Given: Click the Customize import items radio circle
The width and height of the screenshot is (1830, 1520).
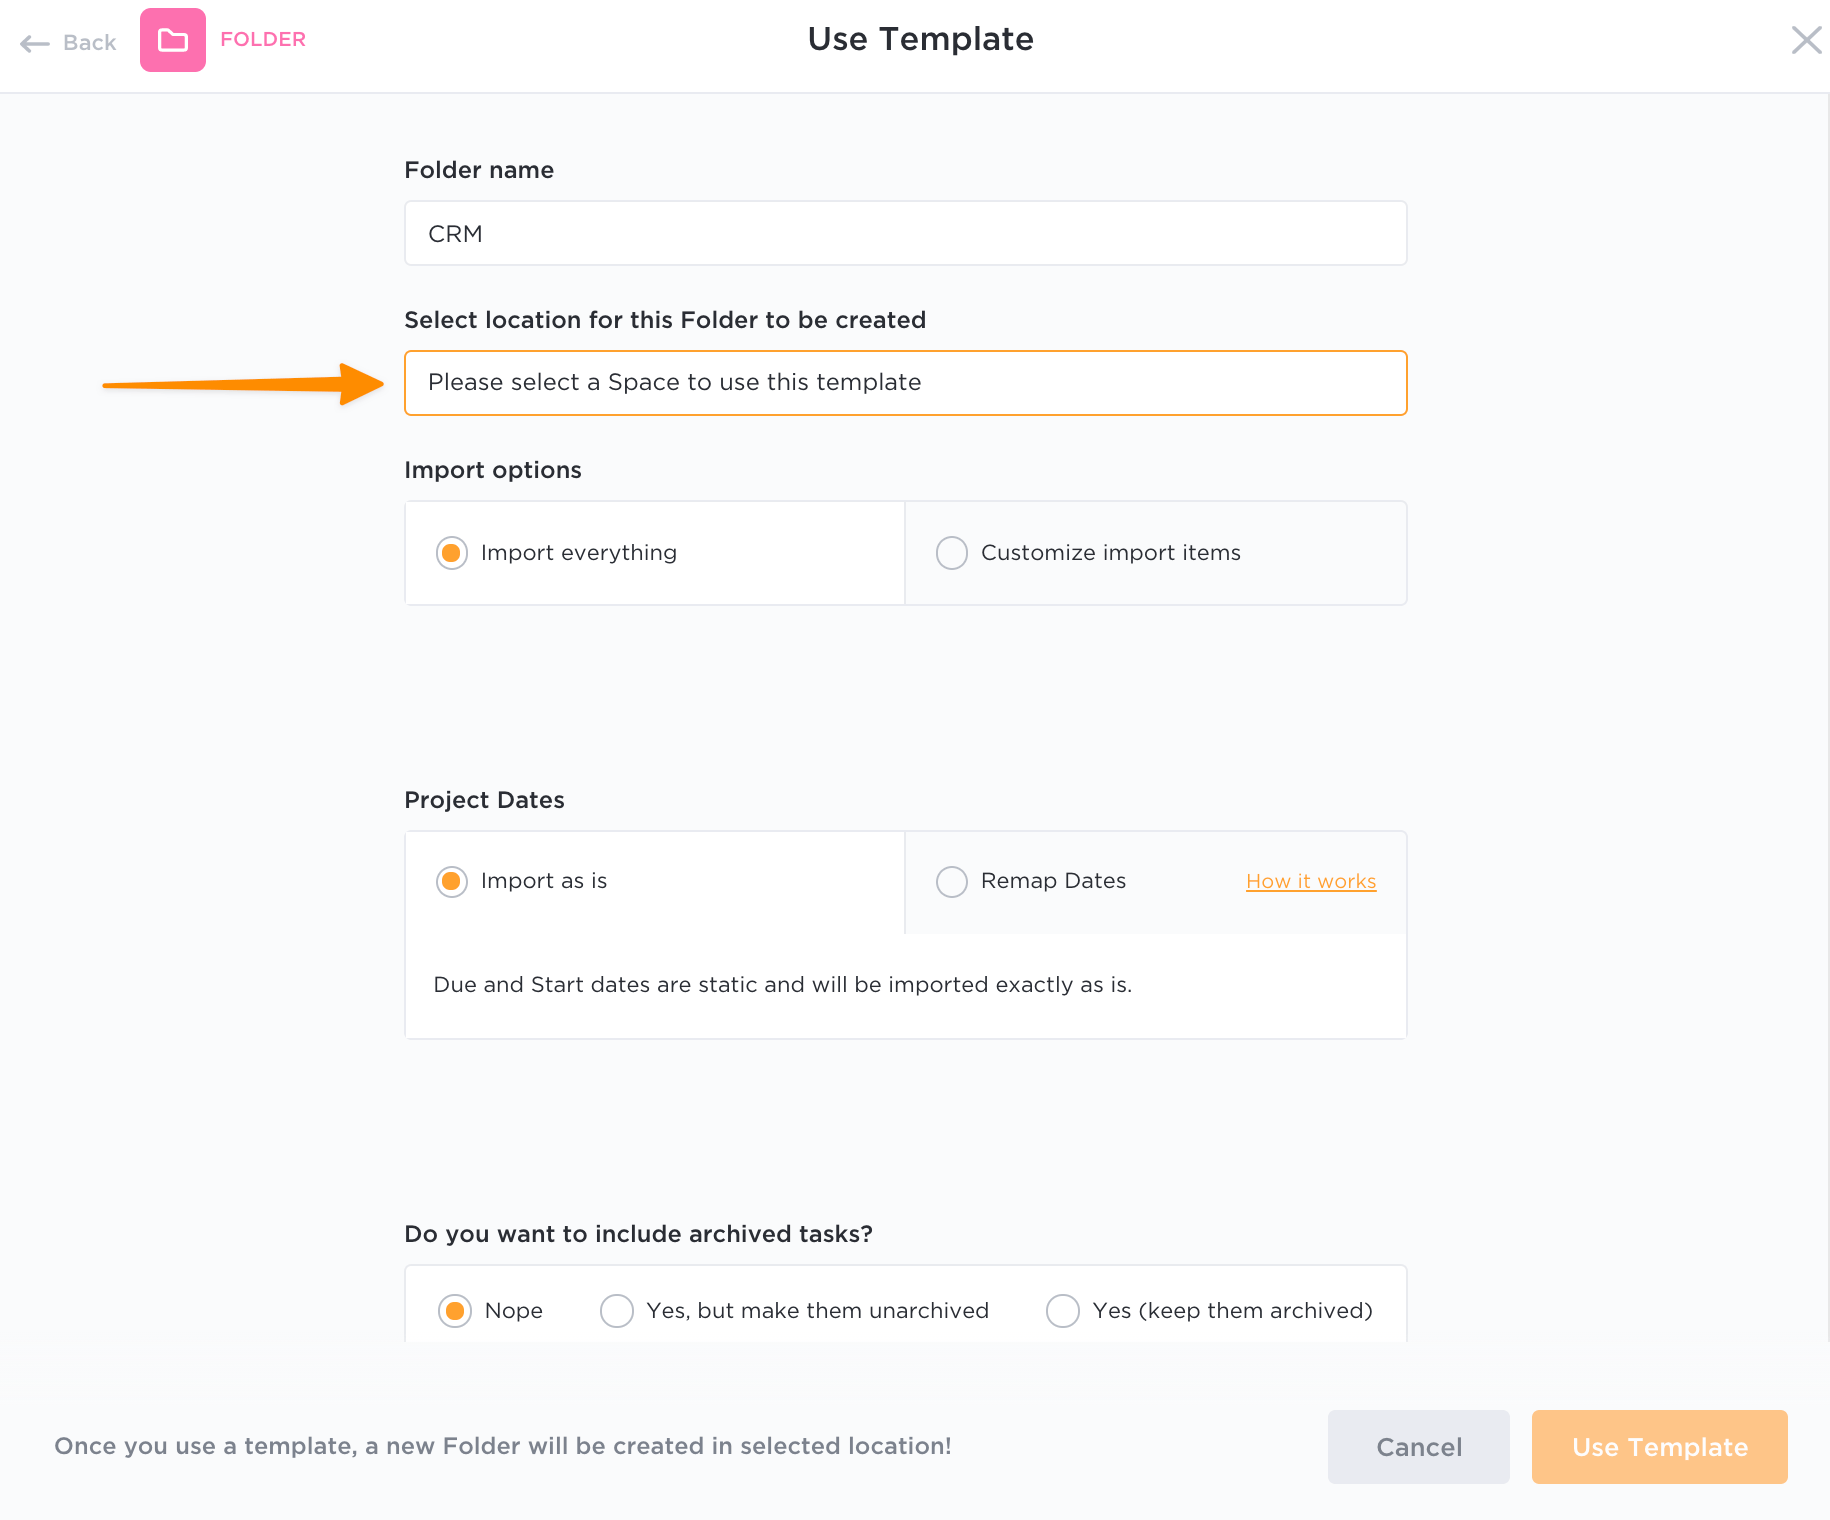Looking at the screenshot, I should (x=952, y=553).
